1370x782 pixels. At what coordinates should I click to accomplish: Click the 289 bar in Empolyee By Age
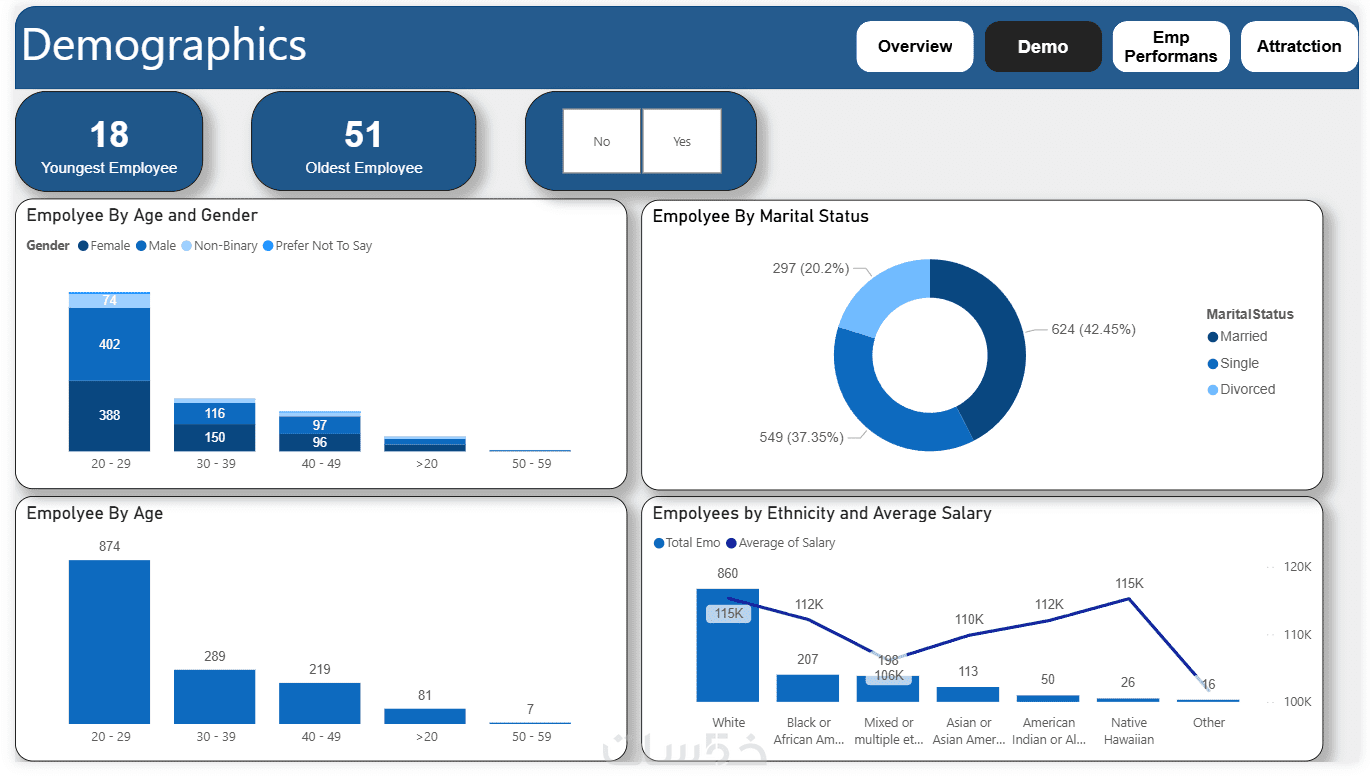pyautogui.click(x=215, y=697)
